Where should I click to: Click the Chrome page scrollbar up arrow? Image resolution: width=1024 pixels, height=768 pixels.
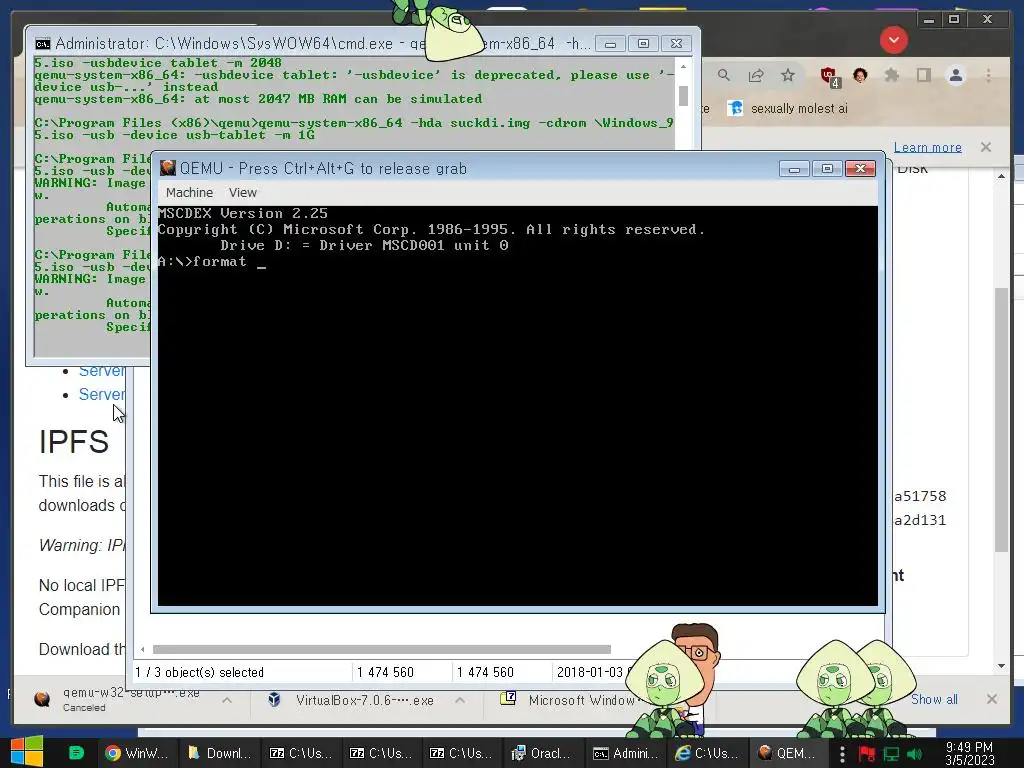1002,176
